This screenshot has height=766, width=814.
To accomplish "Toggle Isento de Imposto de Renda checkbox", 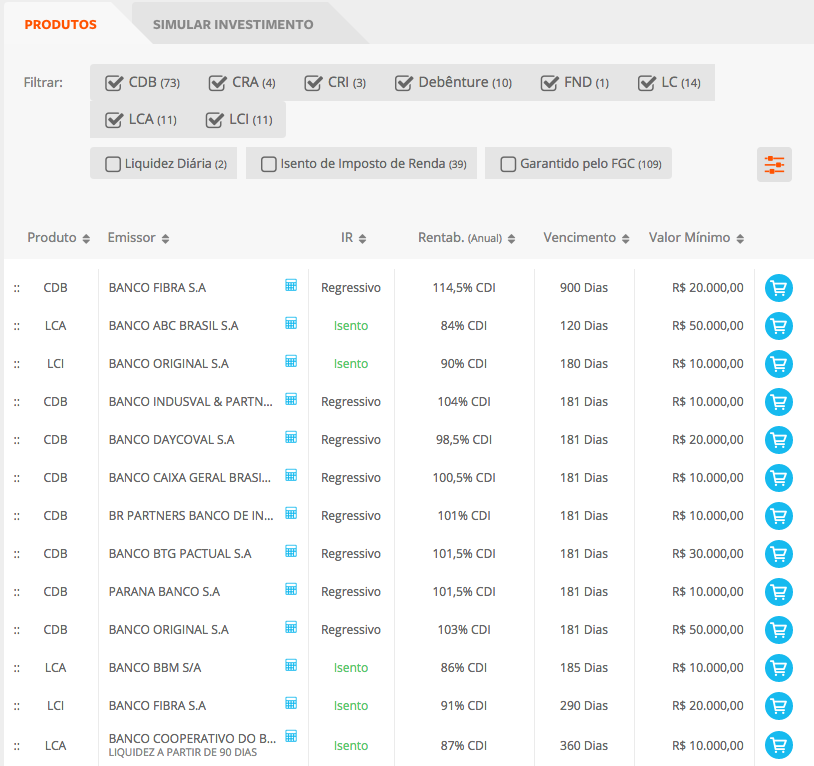I will click(269, 164).
